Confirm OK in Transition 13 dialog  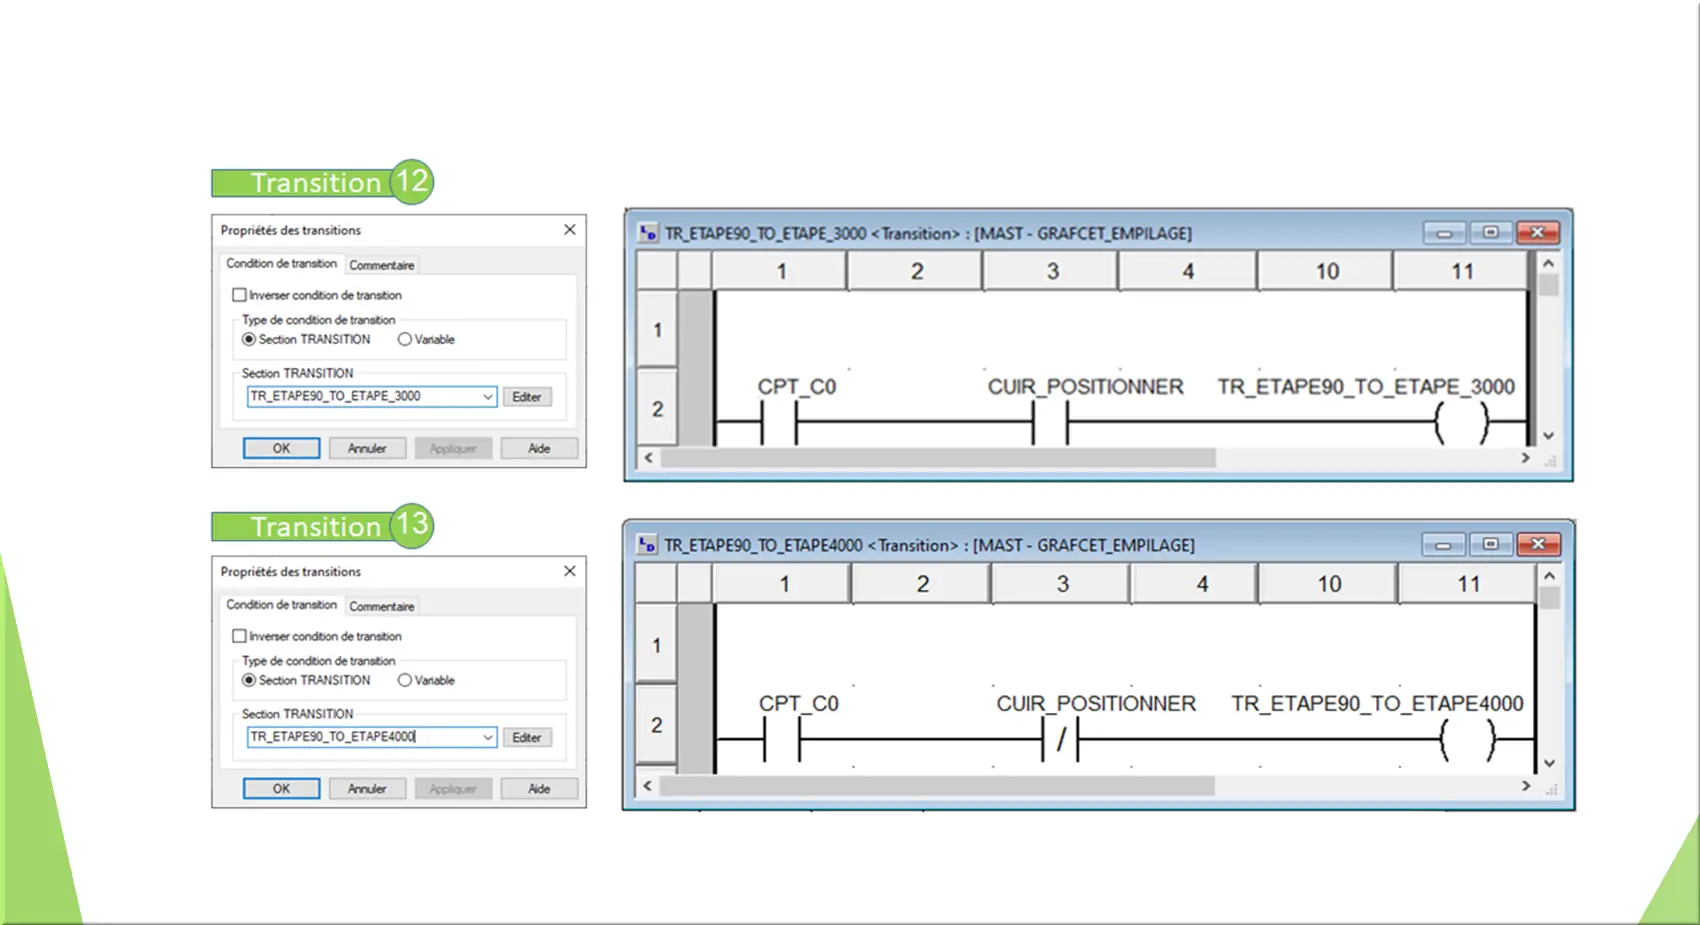pyautogui.click(x=282, y=788)
